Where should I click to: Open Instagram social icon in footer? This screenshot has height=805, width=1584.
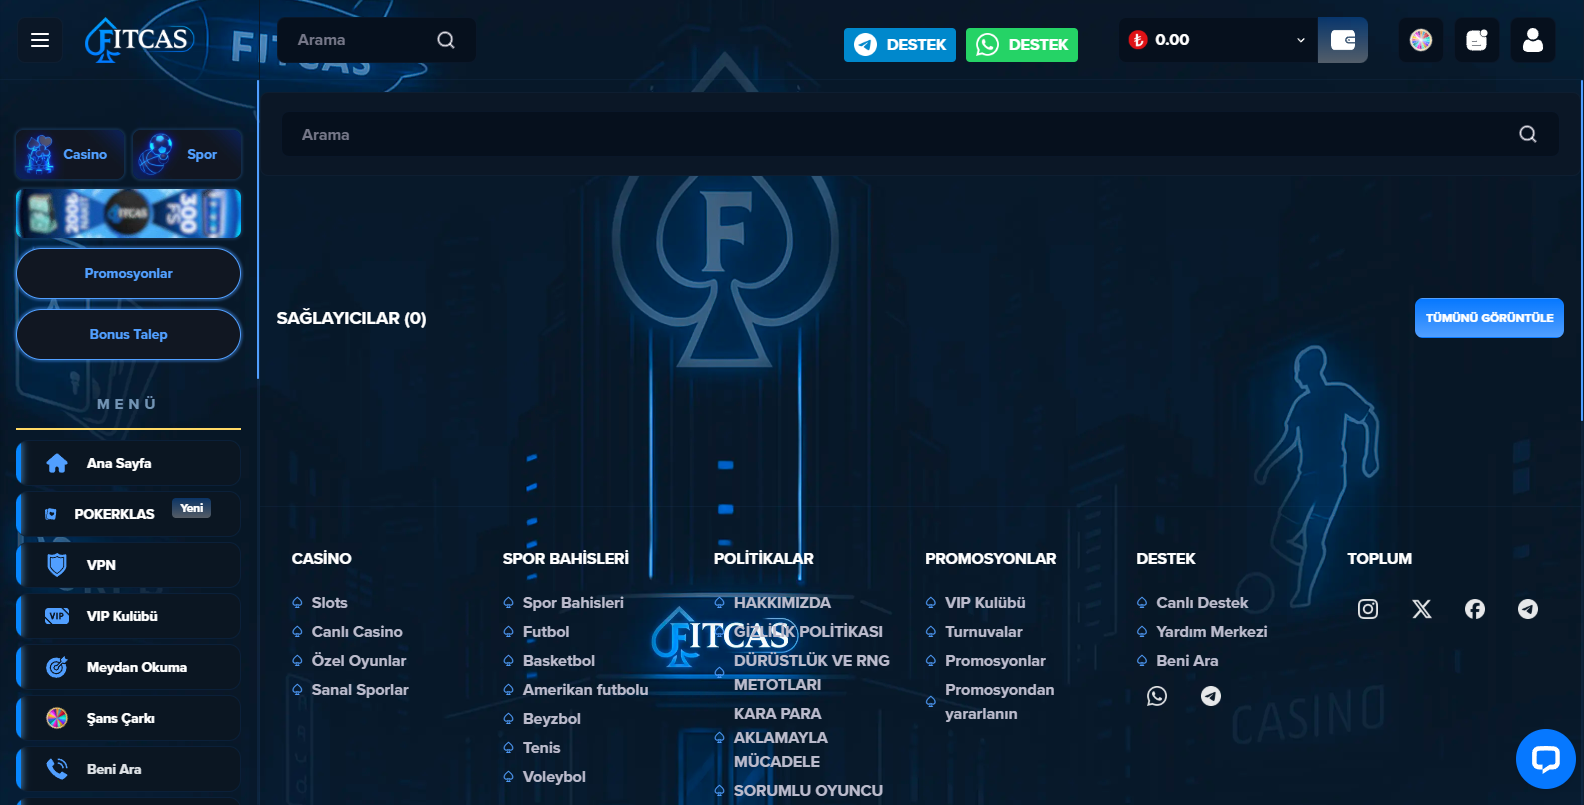point(1368,609)
